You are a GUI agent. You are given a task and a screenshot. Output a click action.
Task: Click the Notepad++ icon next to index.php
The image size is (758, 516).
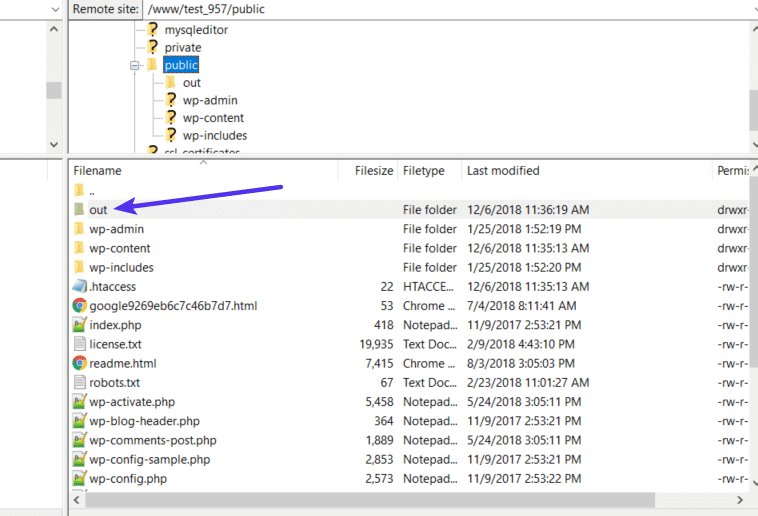point(79,325)
